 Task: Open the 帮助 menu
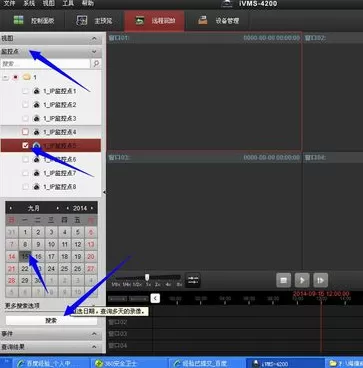click(87, 3)
